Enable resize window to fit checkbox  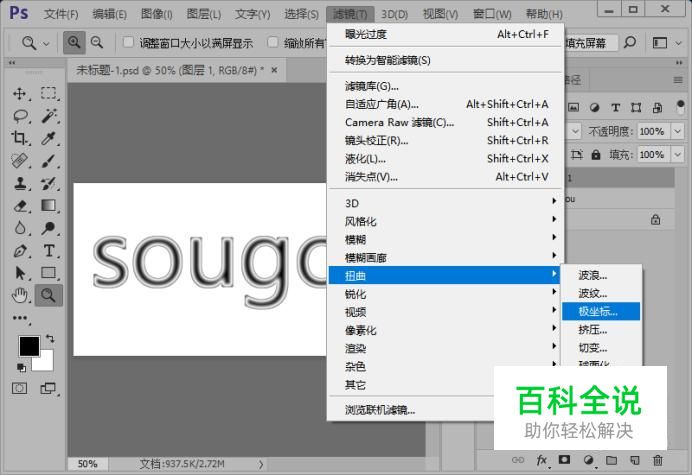tap(128, 42)
